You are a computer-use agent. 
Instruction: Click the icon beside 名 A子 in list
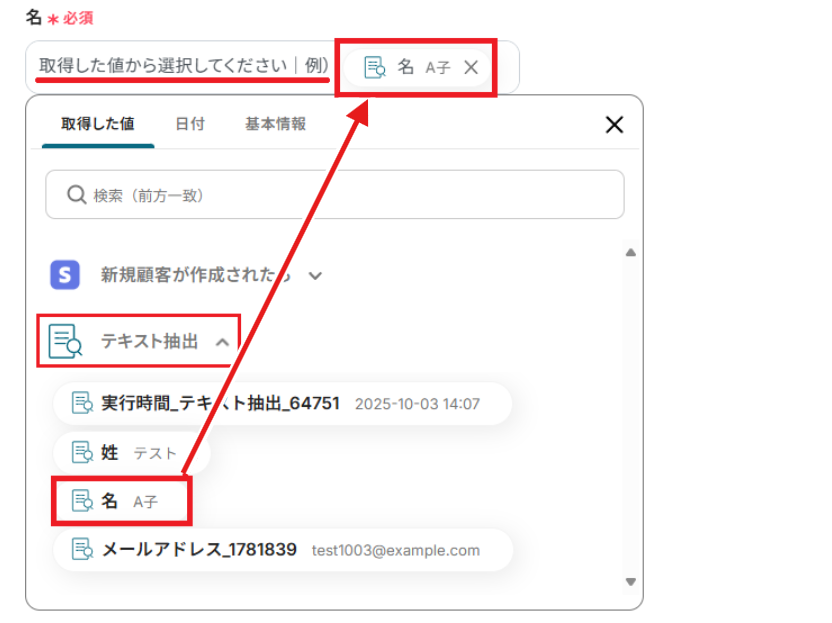coord(82,501)
